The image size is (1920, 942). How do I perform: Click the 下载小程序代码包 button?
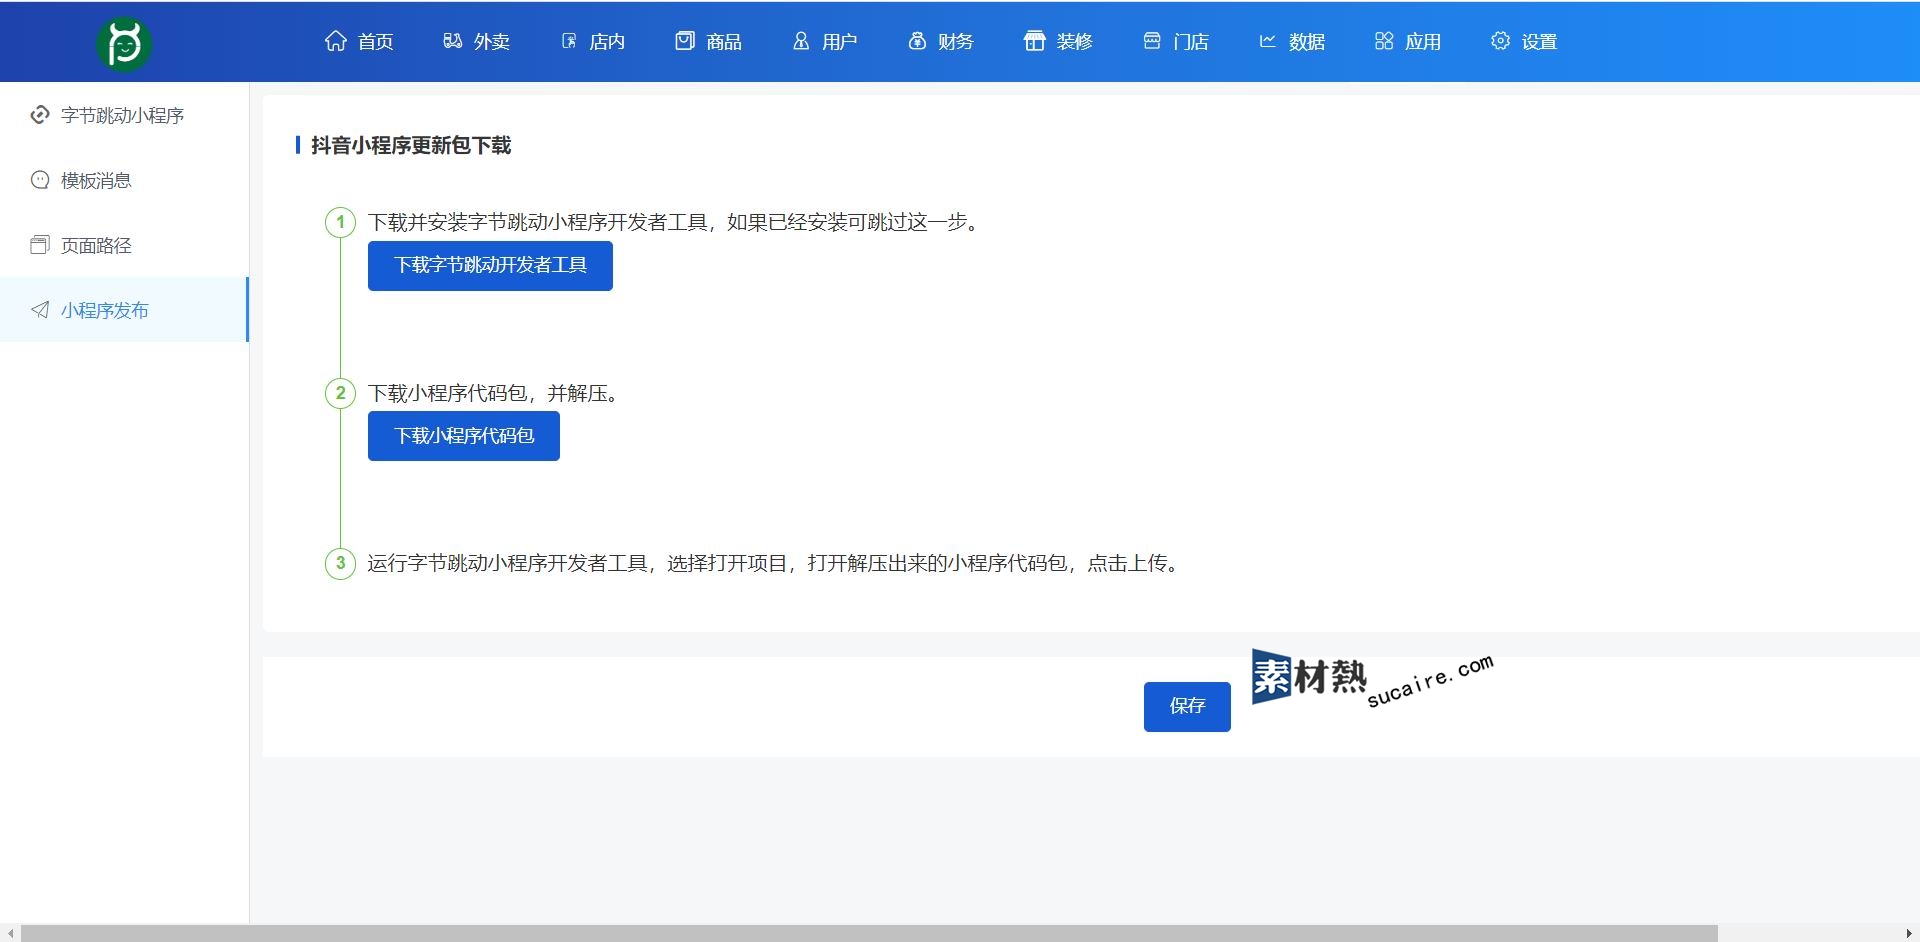[x=464, y=436]
